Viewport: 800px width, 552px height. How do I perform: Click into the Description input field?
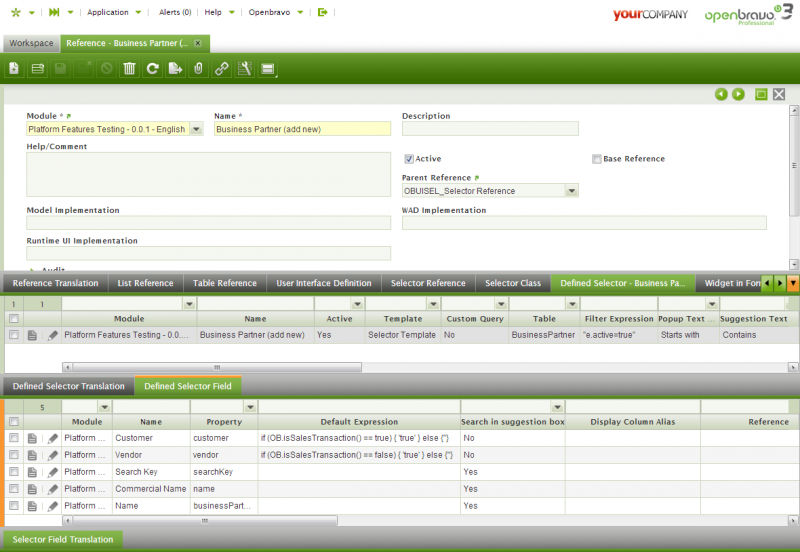point(490,129)
